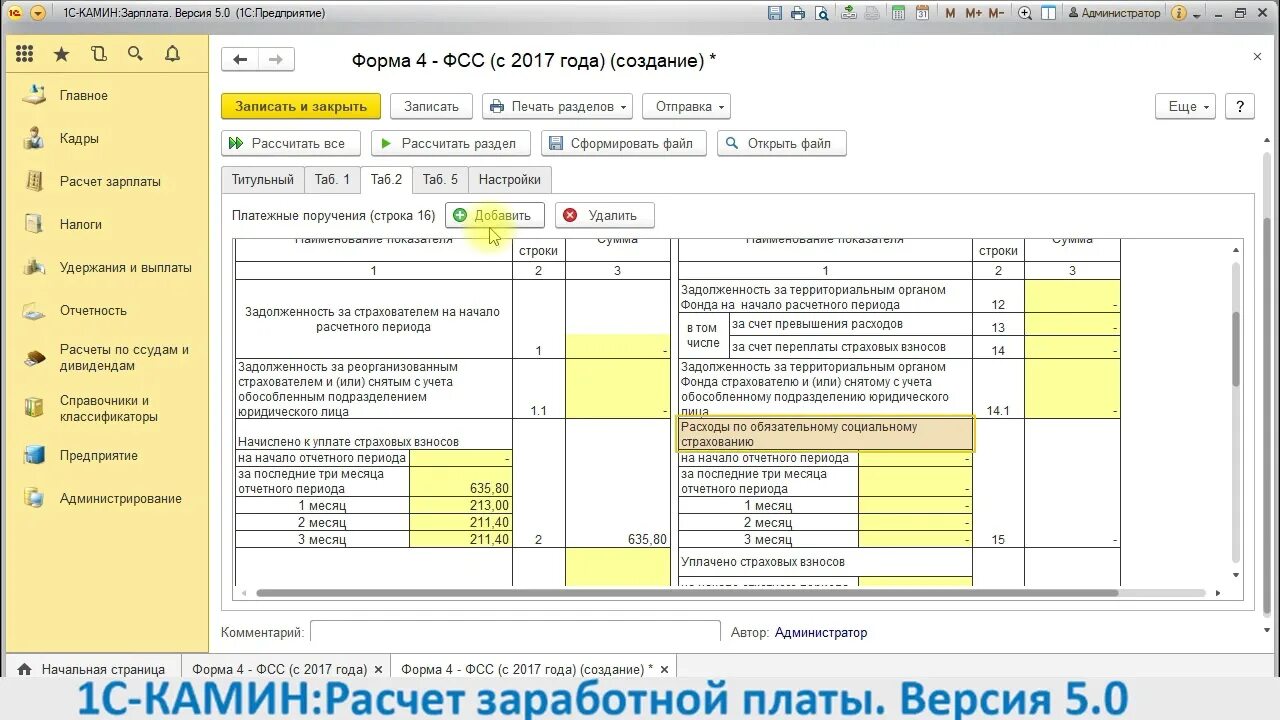Click Открыть файл button
Image resolution: width=1280 pixels, height=720 pixels.
[x=781, y=143]
